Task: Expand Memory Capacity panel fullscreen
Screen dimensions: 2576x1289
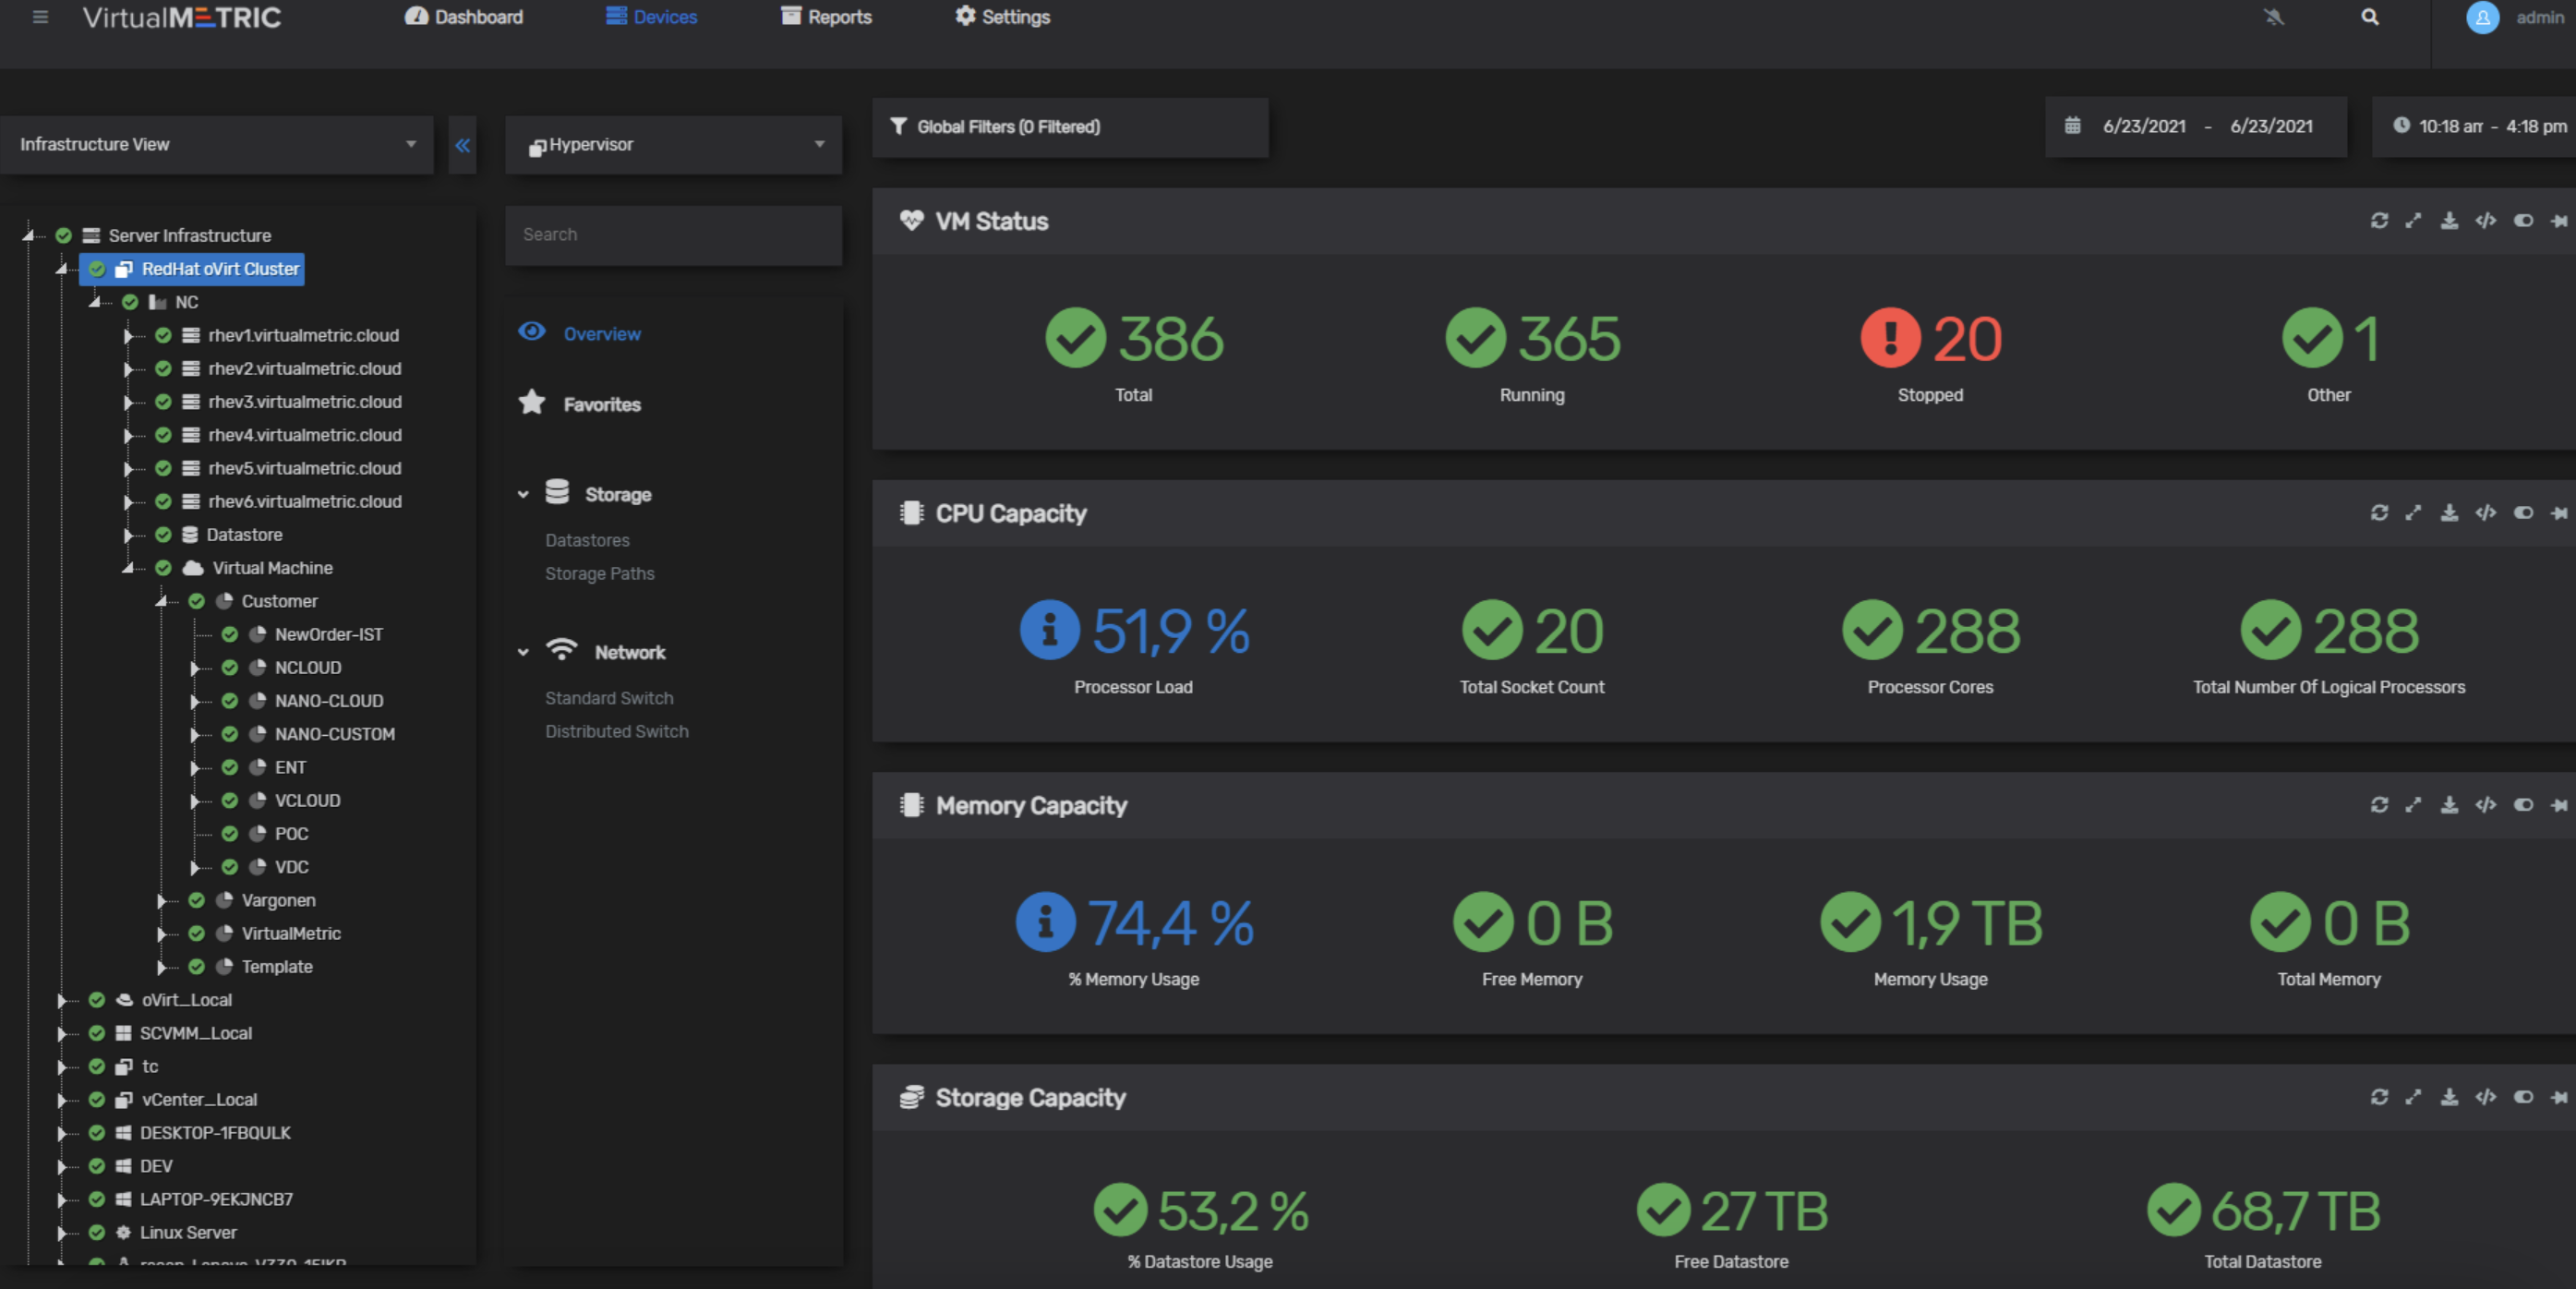Action: click(x=2412, y=805)
